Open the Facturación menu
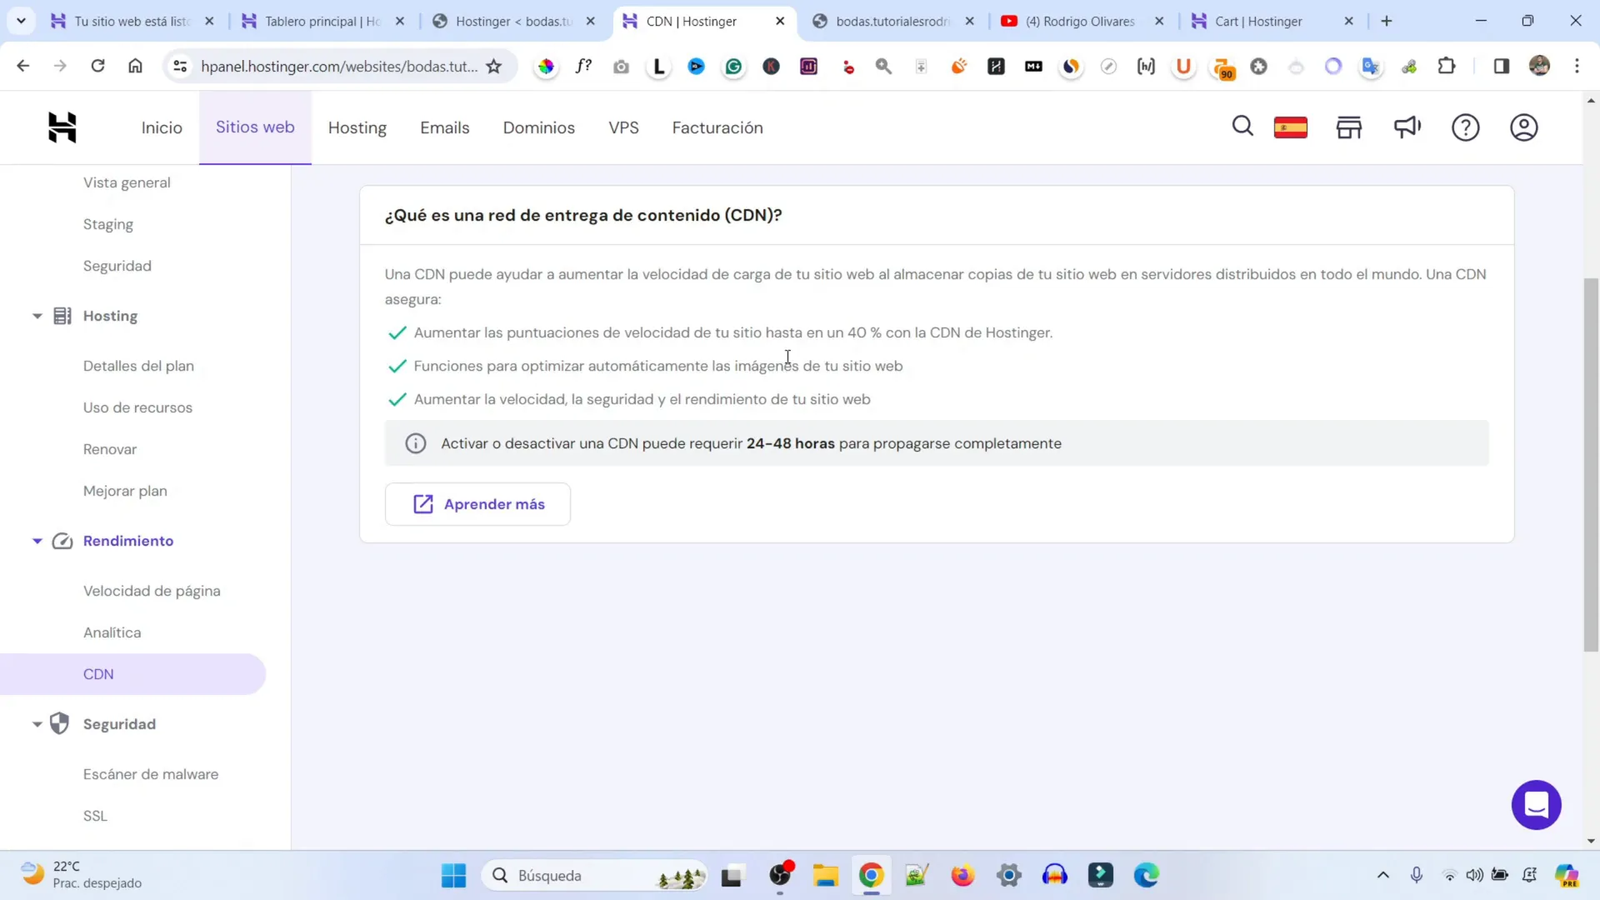1600x900 pixels. point(717,128)
